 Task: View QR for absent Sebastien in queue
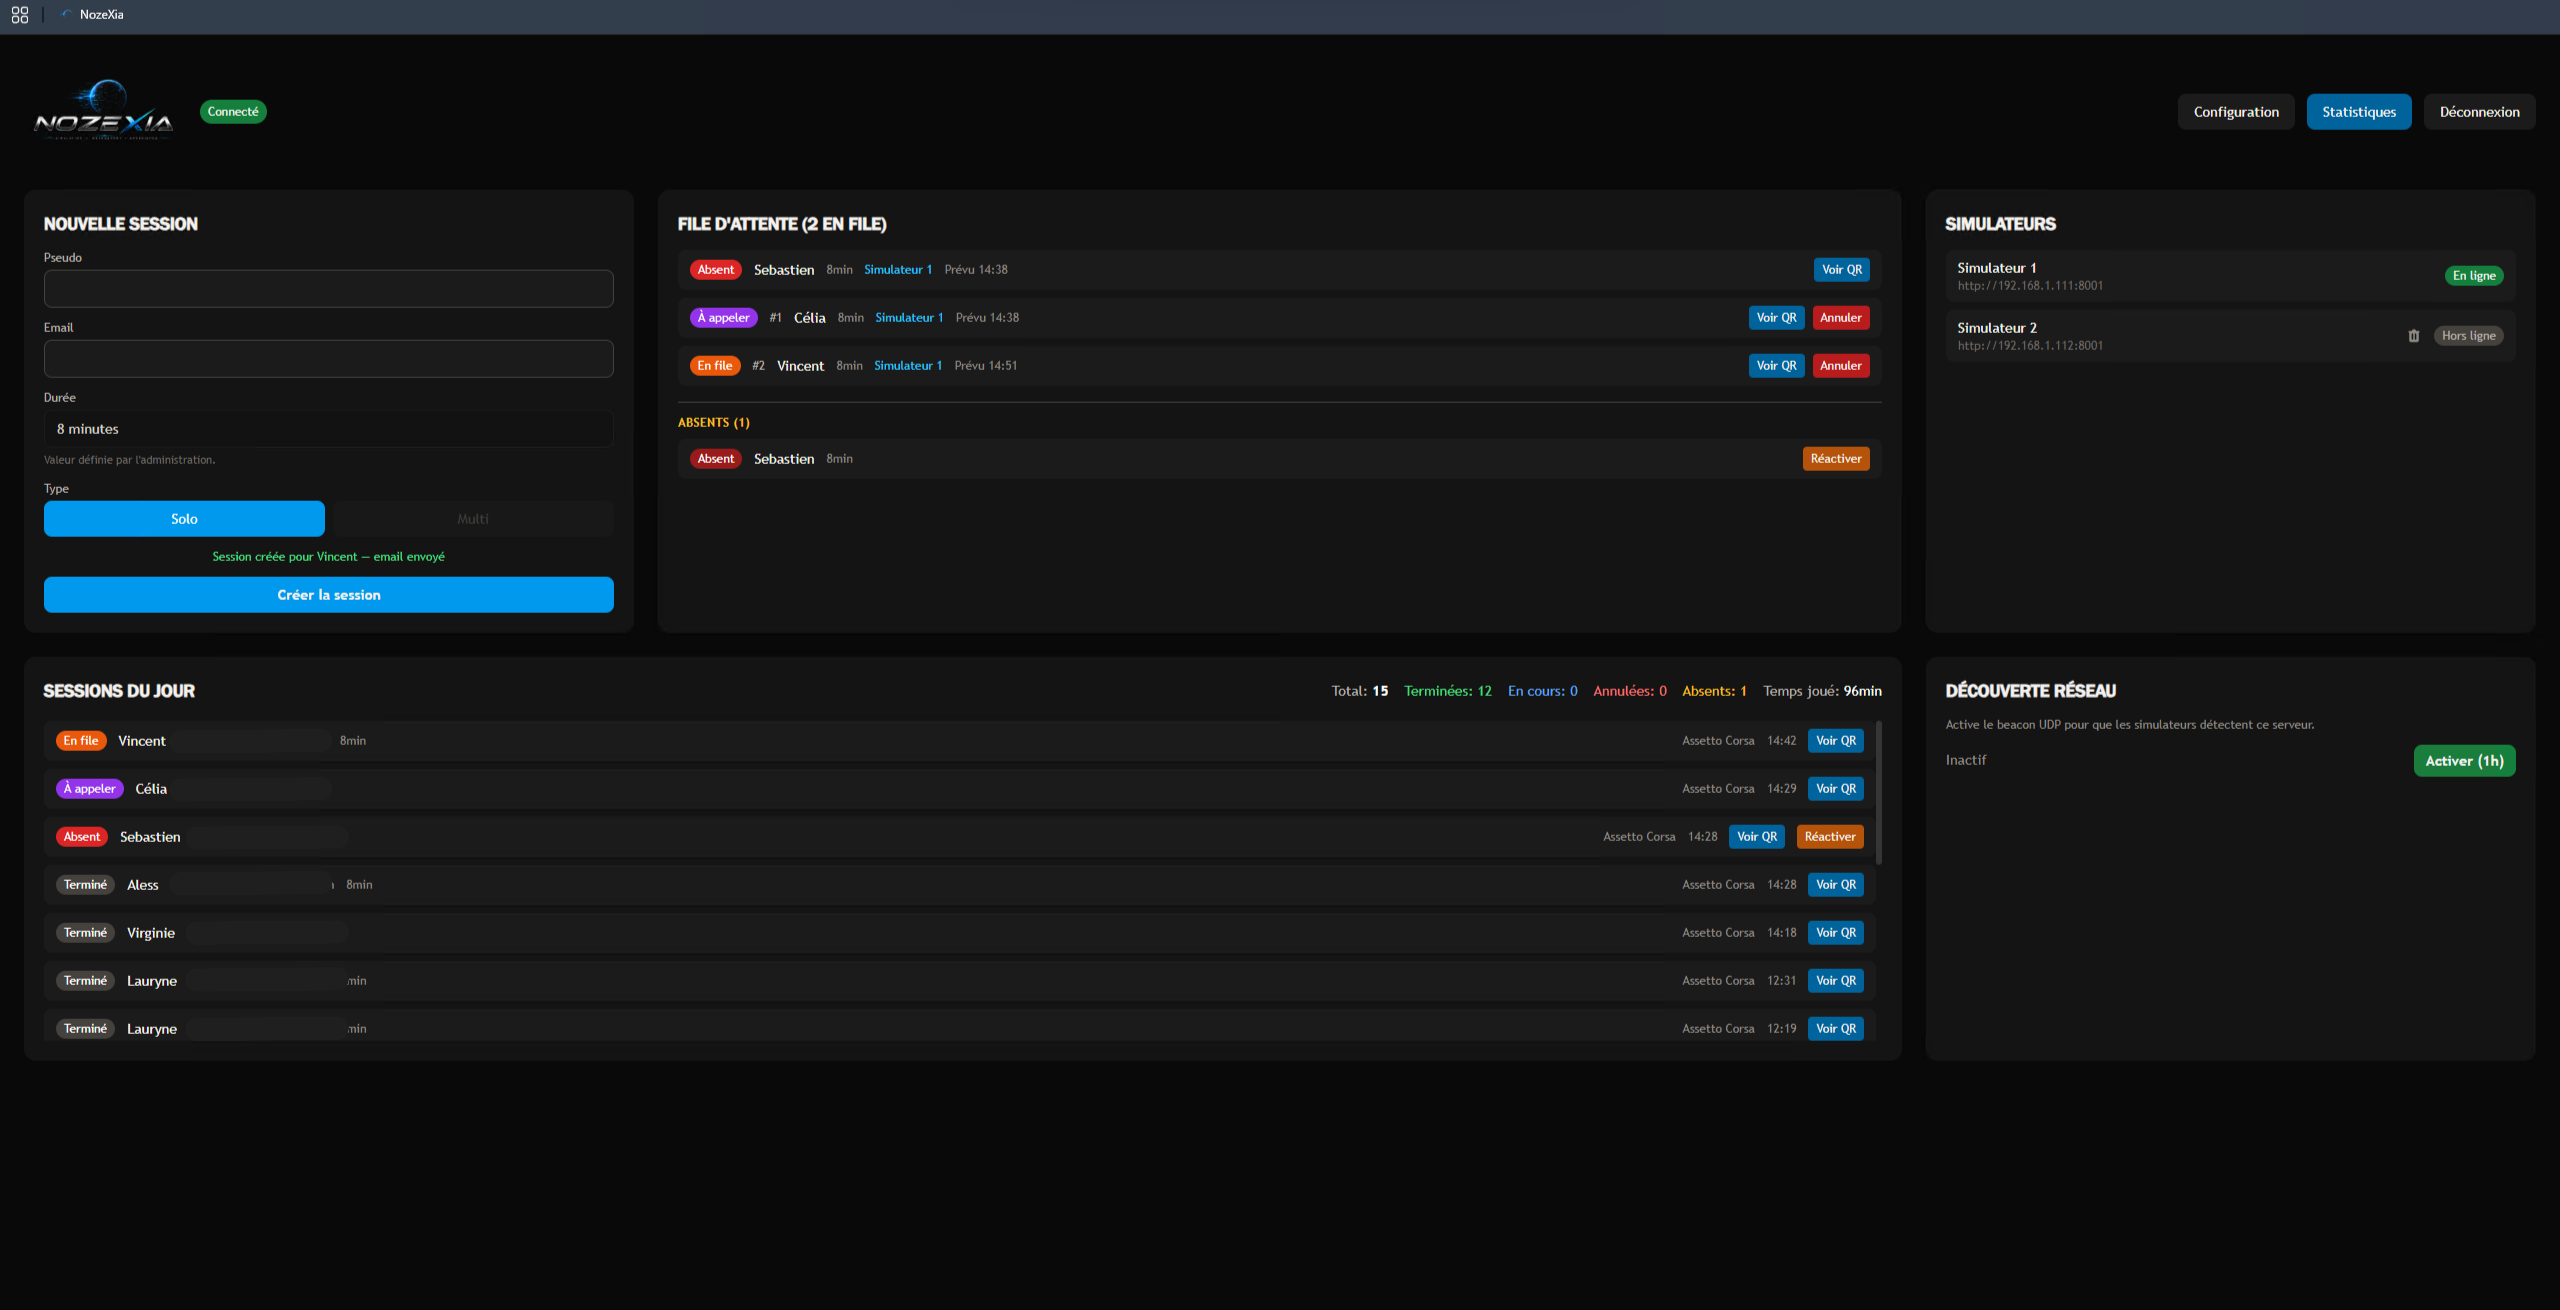point(1842,270)
